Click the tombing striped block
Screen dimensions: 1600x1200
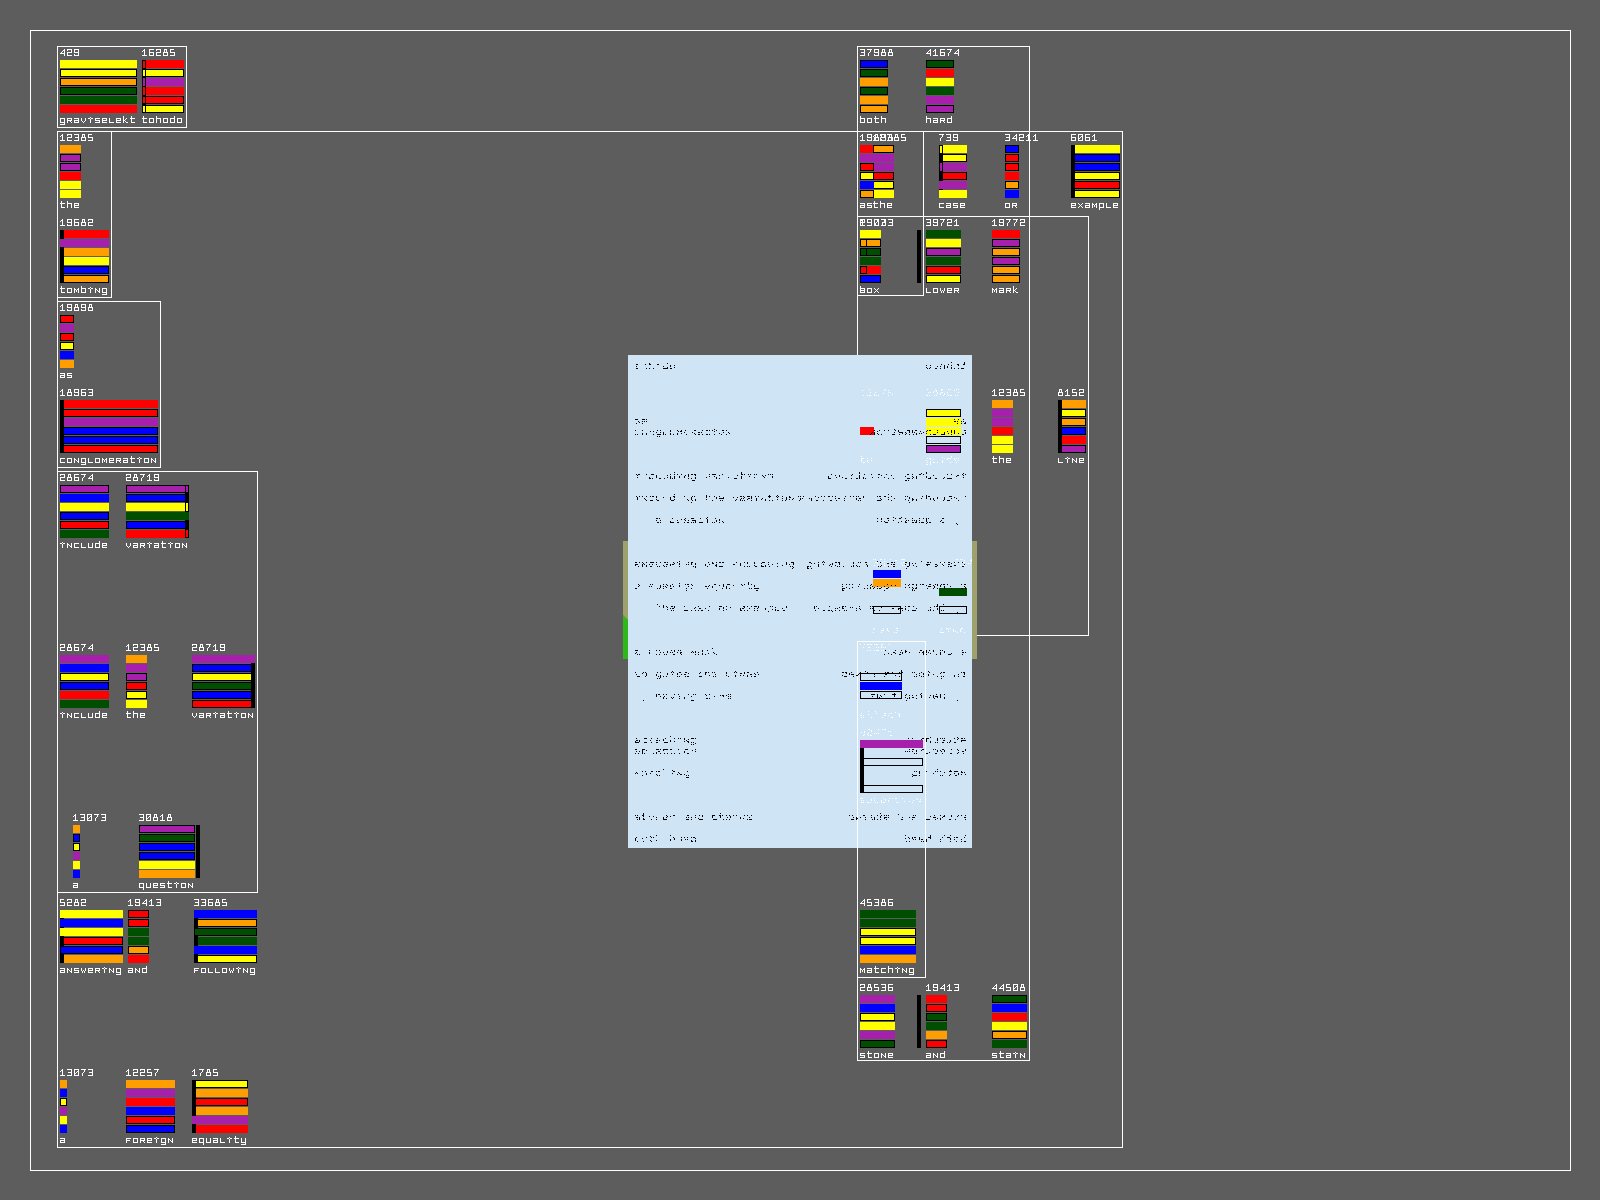(x=85, y=256)
